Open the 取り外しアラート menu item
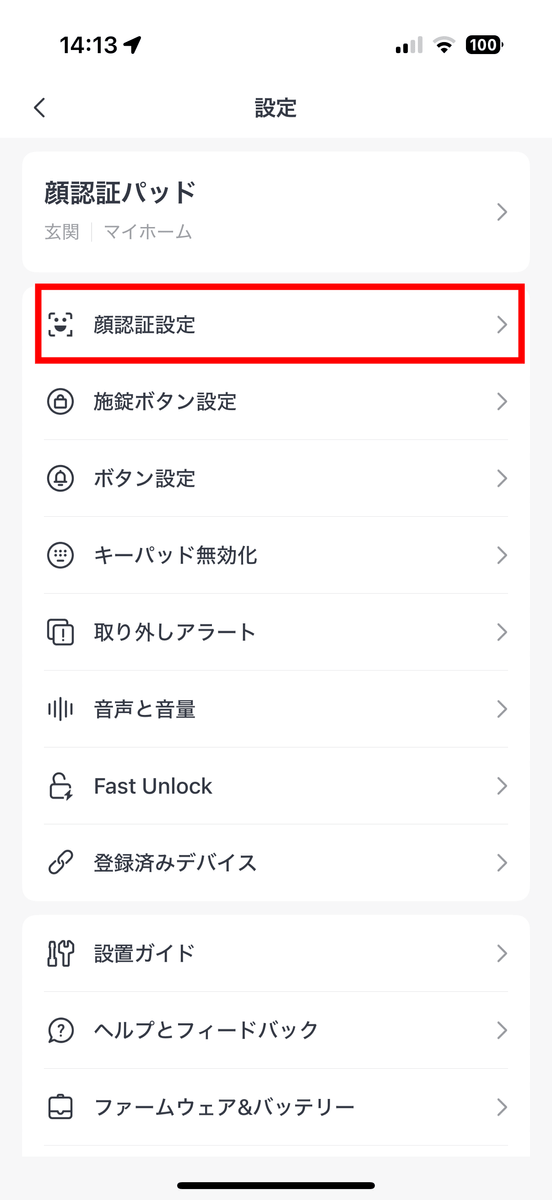The height and width of the screenshot is (1200, 552). click(x=276, y=632)
